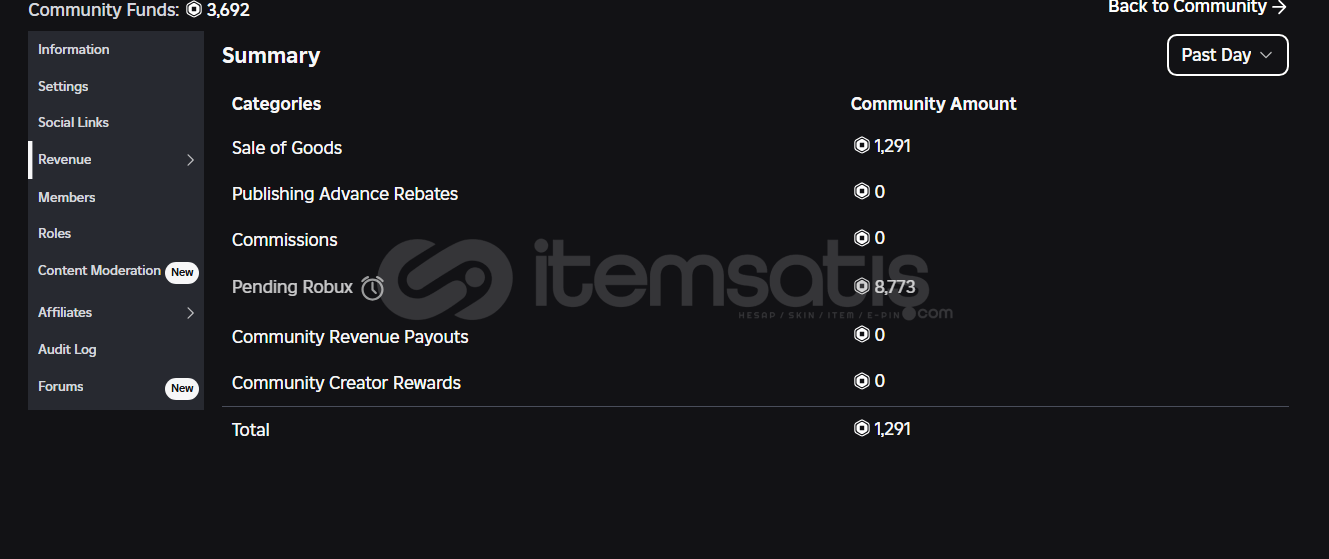The image size is (1329, 559).
Task: Expand the Revenue submenu chevron
Action: click(x=190, y=160)
